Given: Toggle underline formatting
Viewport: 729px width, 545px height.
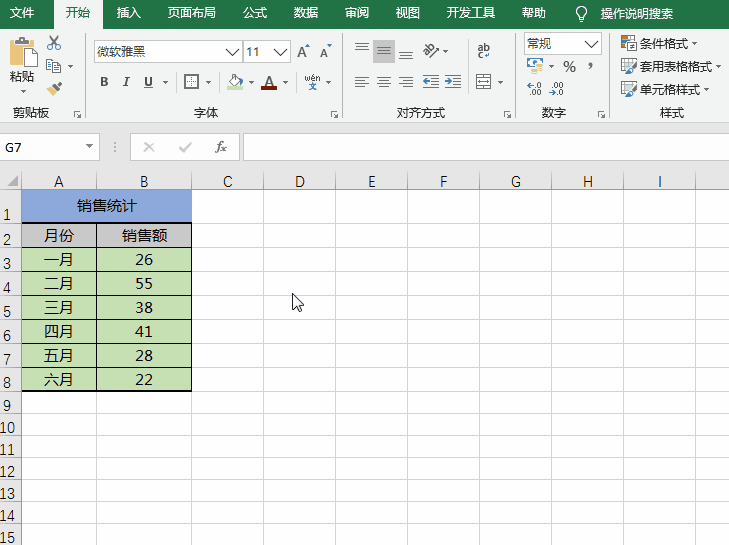Looking at the screenshot, I should [148, 82].
